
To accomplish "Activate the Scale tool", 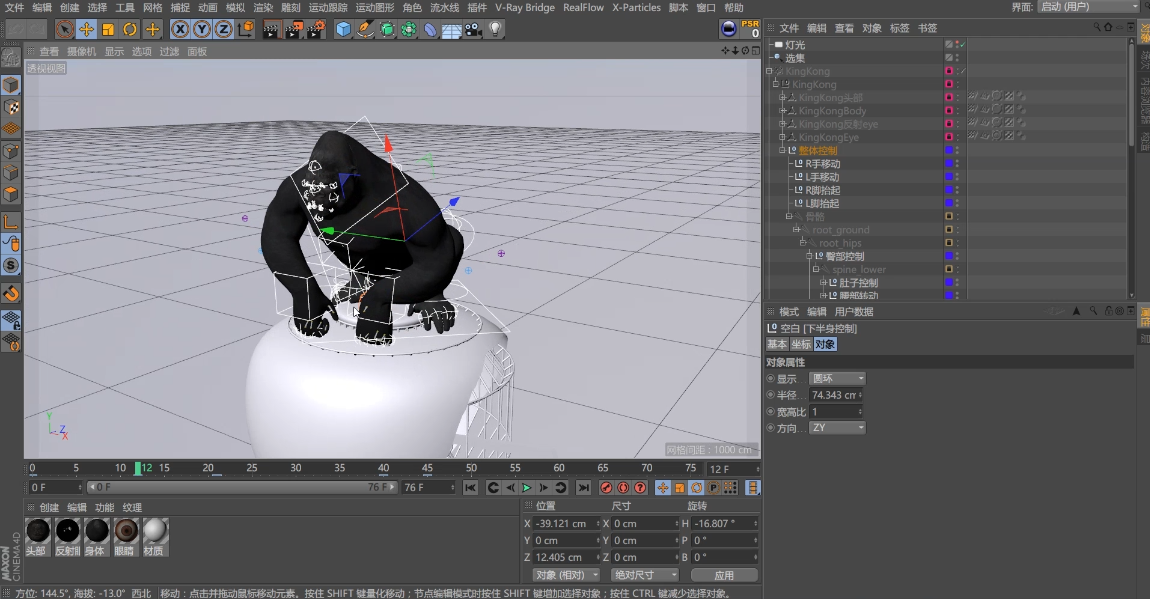I will tap(109, 29).
